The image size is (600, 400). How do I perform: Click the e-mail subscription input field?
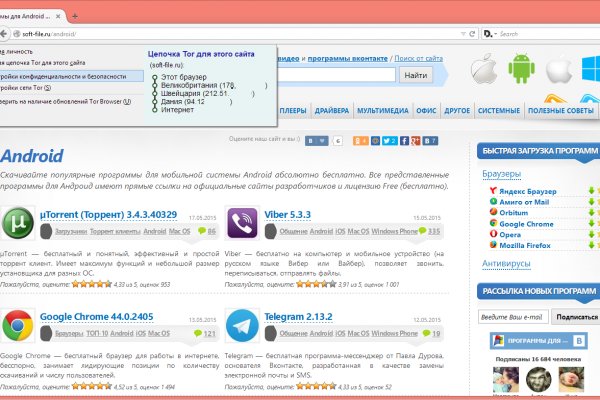(513, 317)
